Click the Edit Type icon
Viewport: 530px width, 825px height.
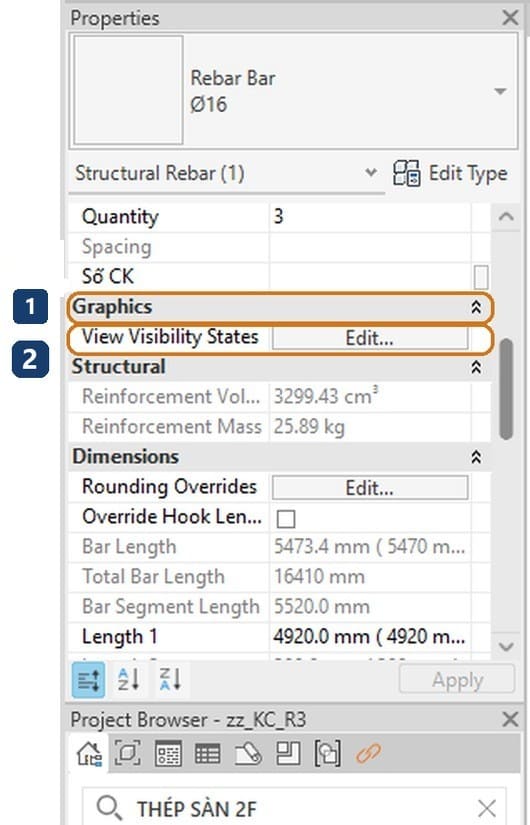pyautogui.click(x=406, y=173)
